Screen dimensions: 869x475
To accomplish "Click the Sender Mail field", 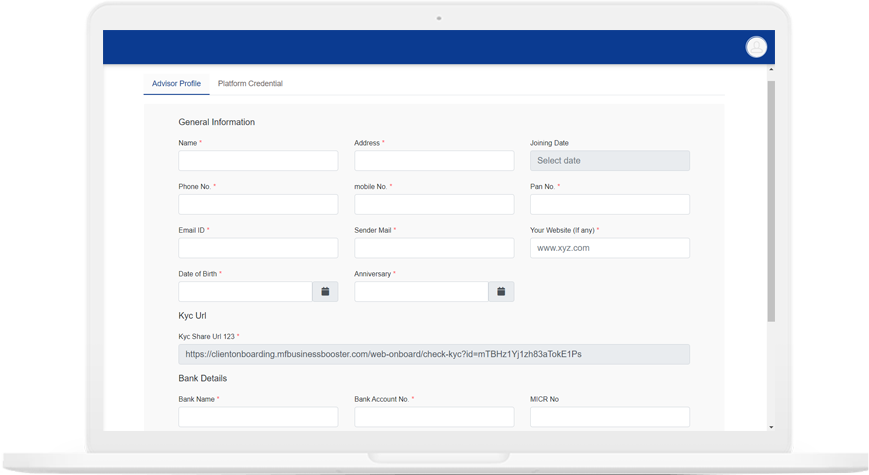I will point(434,248).
